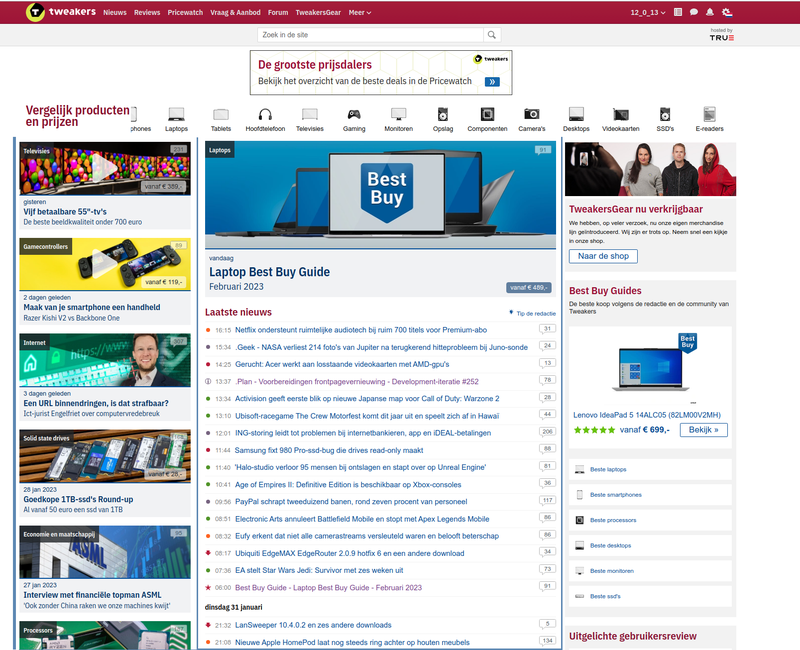Expand the Meer menu

[360, 12]
